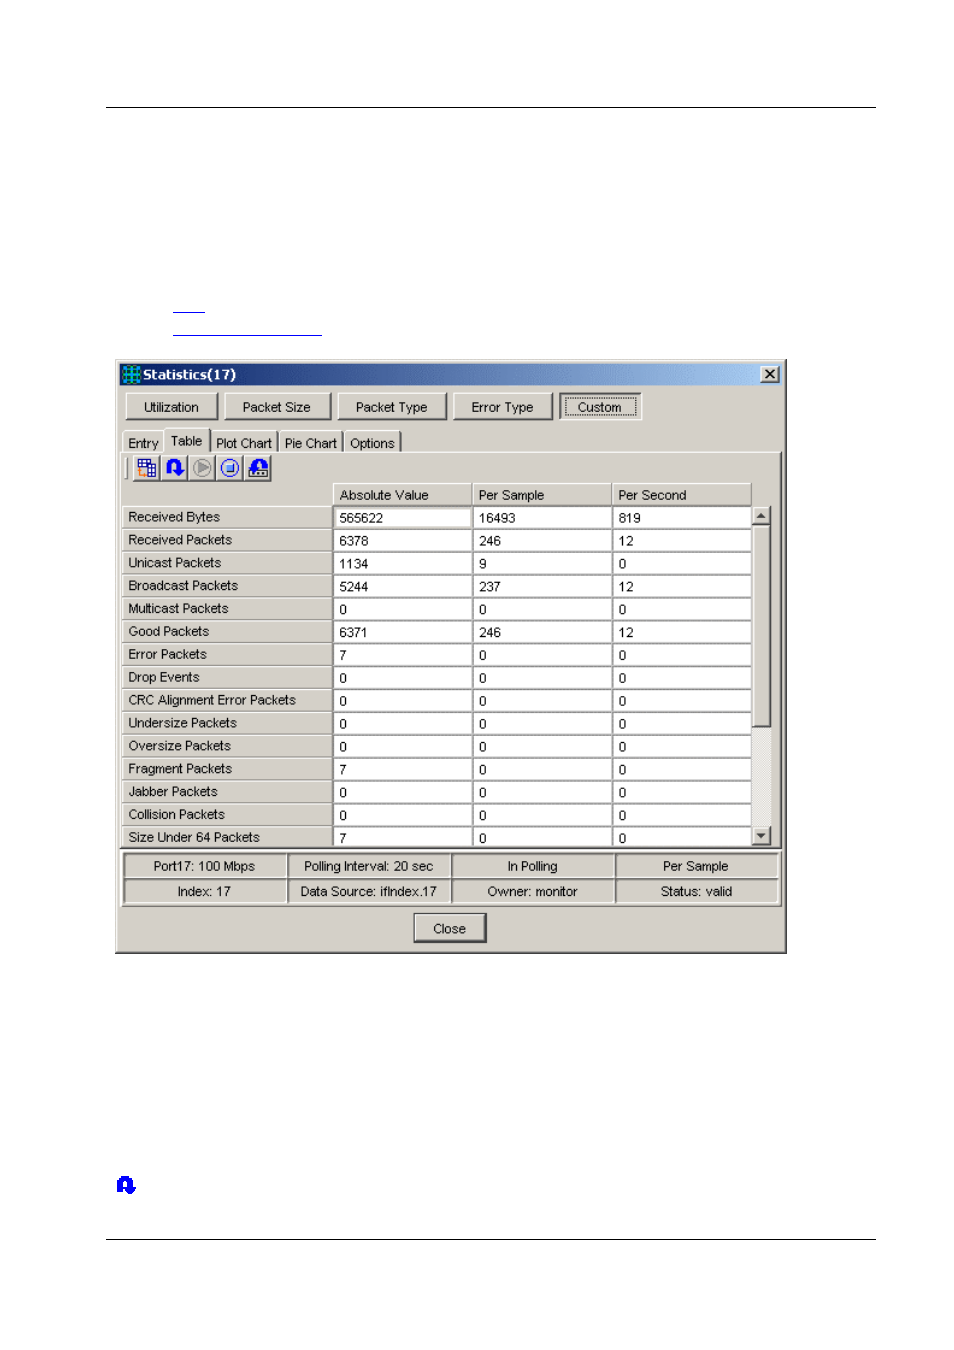The width and height of the screenshot is (954, 1350).
Task: Click the 819 per second cell
Action: [681, 518]
